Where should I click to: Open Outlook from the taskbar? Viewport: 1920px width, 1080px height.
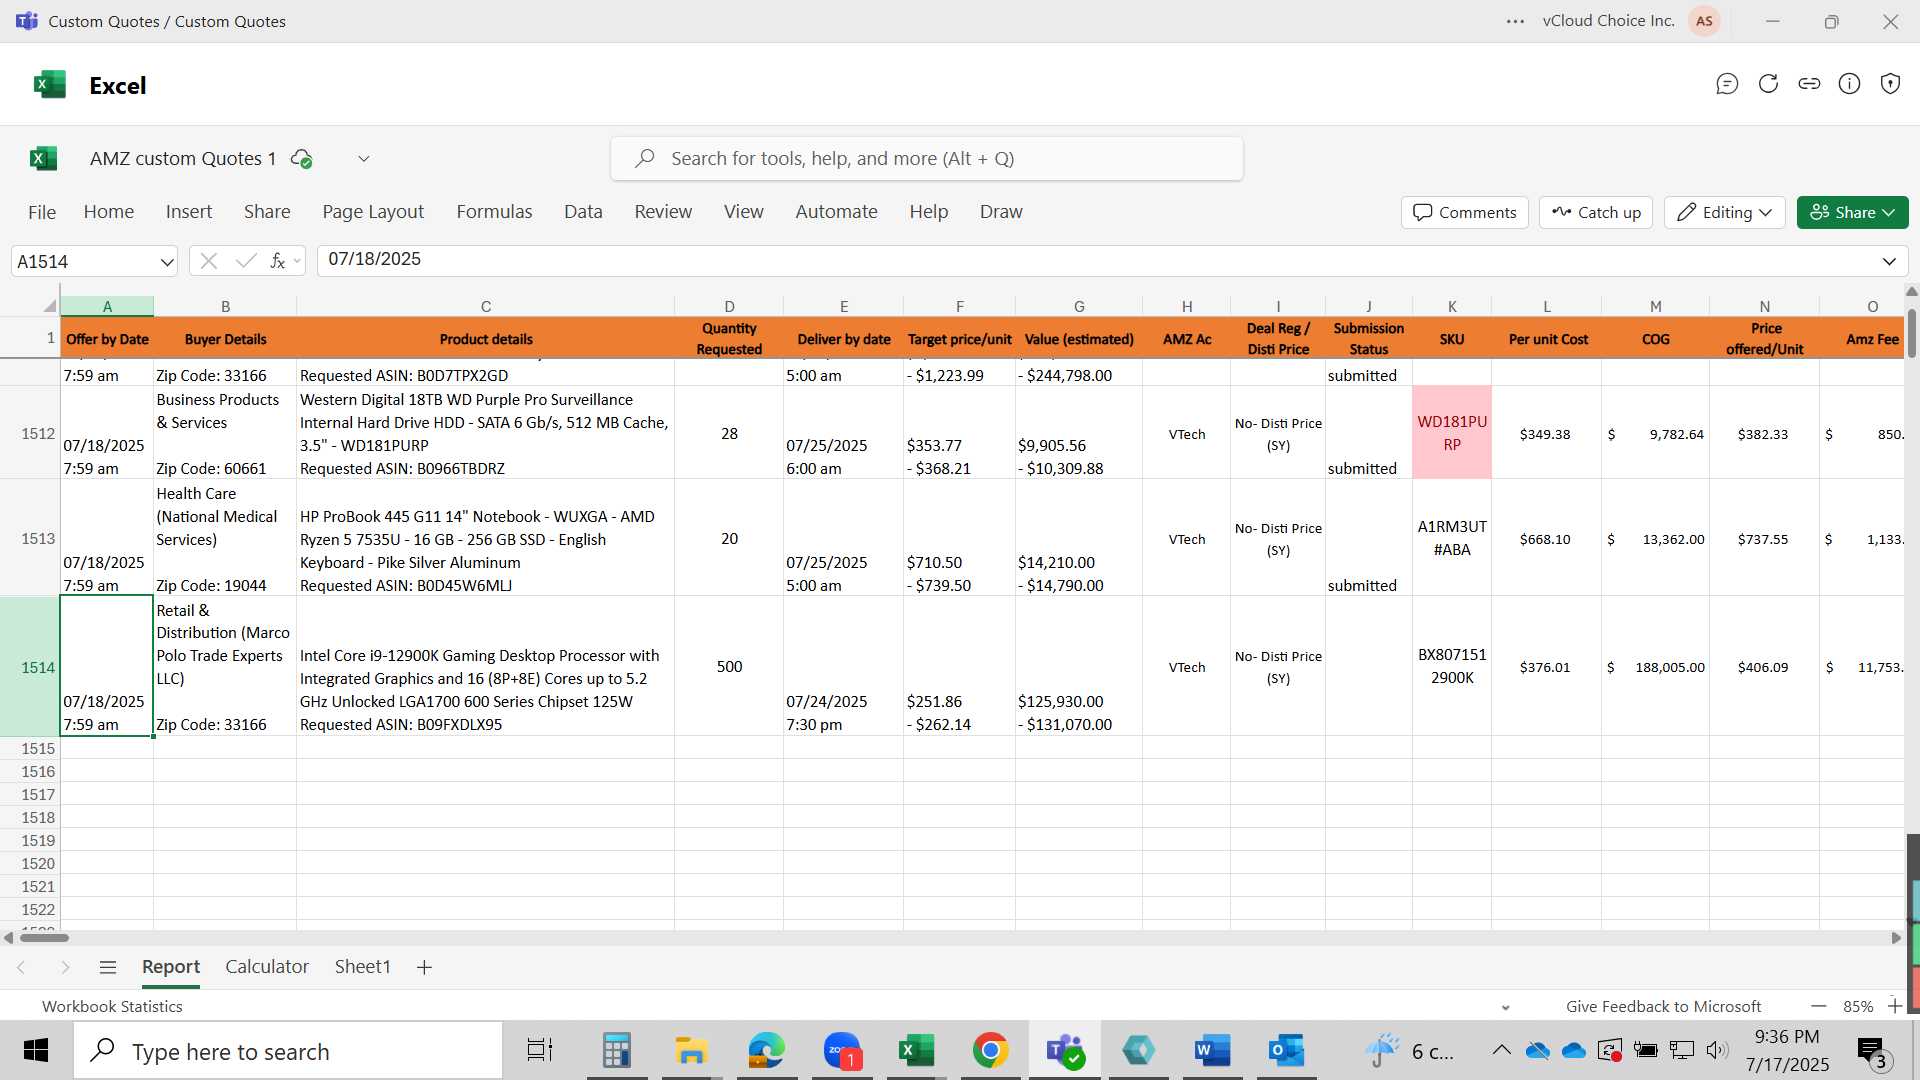point(1286,1051)
